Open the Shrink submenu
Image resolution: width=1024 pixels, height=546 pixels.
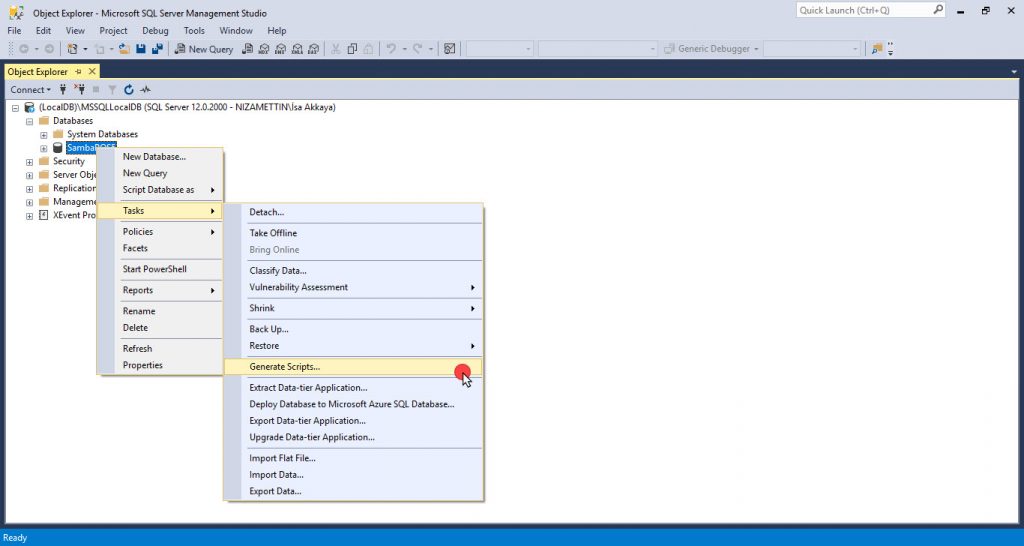353,308
